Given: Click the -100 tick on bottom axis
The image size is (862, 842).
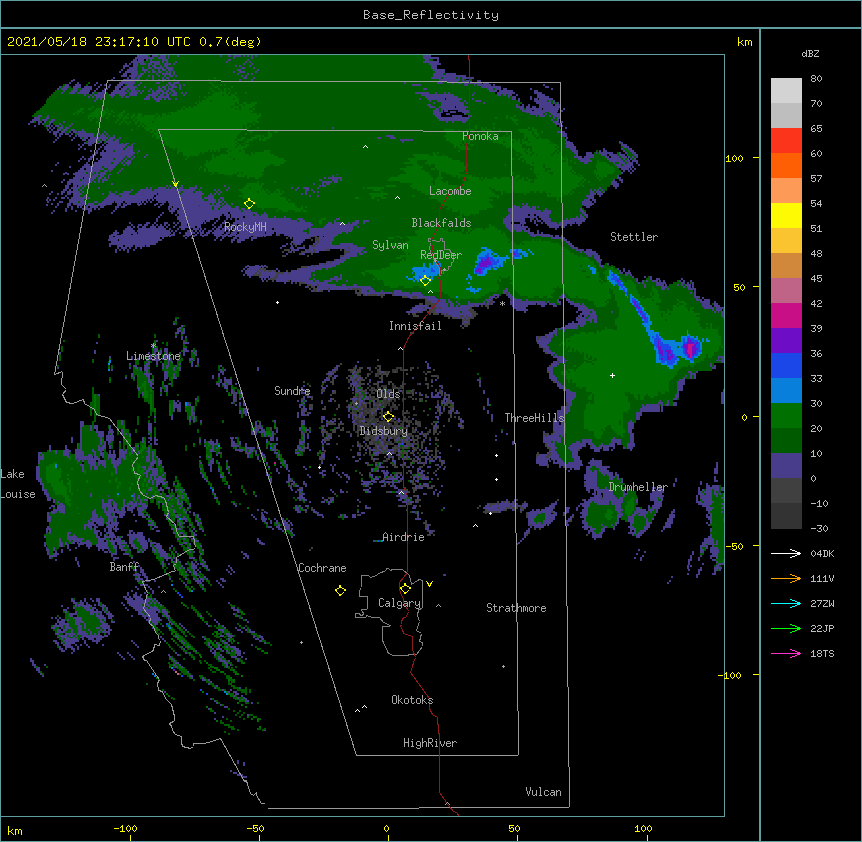Looking at the screenshot, I should [125, 828].
